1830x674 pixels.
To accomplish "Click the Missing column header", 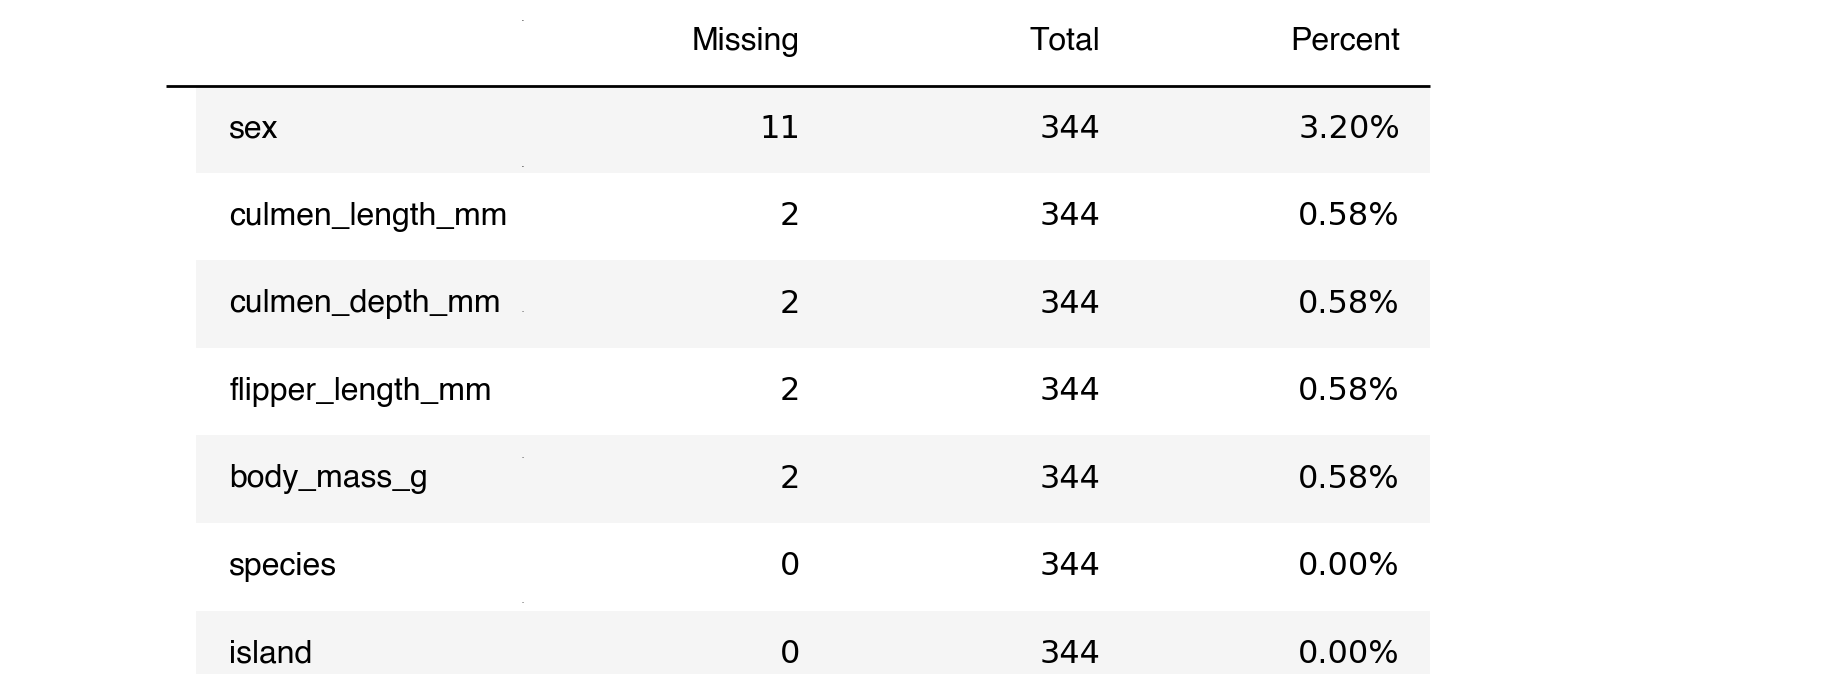I will click(745, 40).
